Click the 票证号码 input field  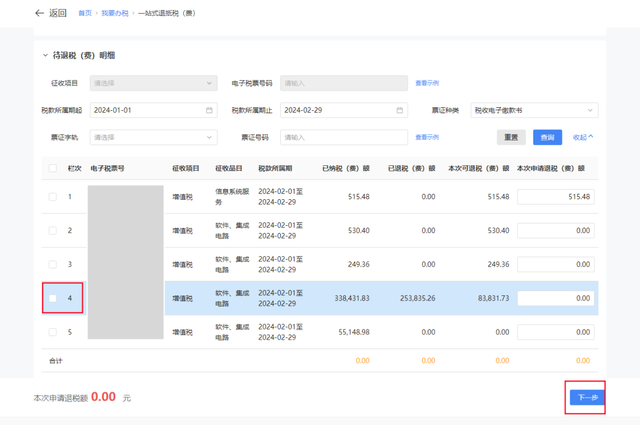343,137
